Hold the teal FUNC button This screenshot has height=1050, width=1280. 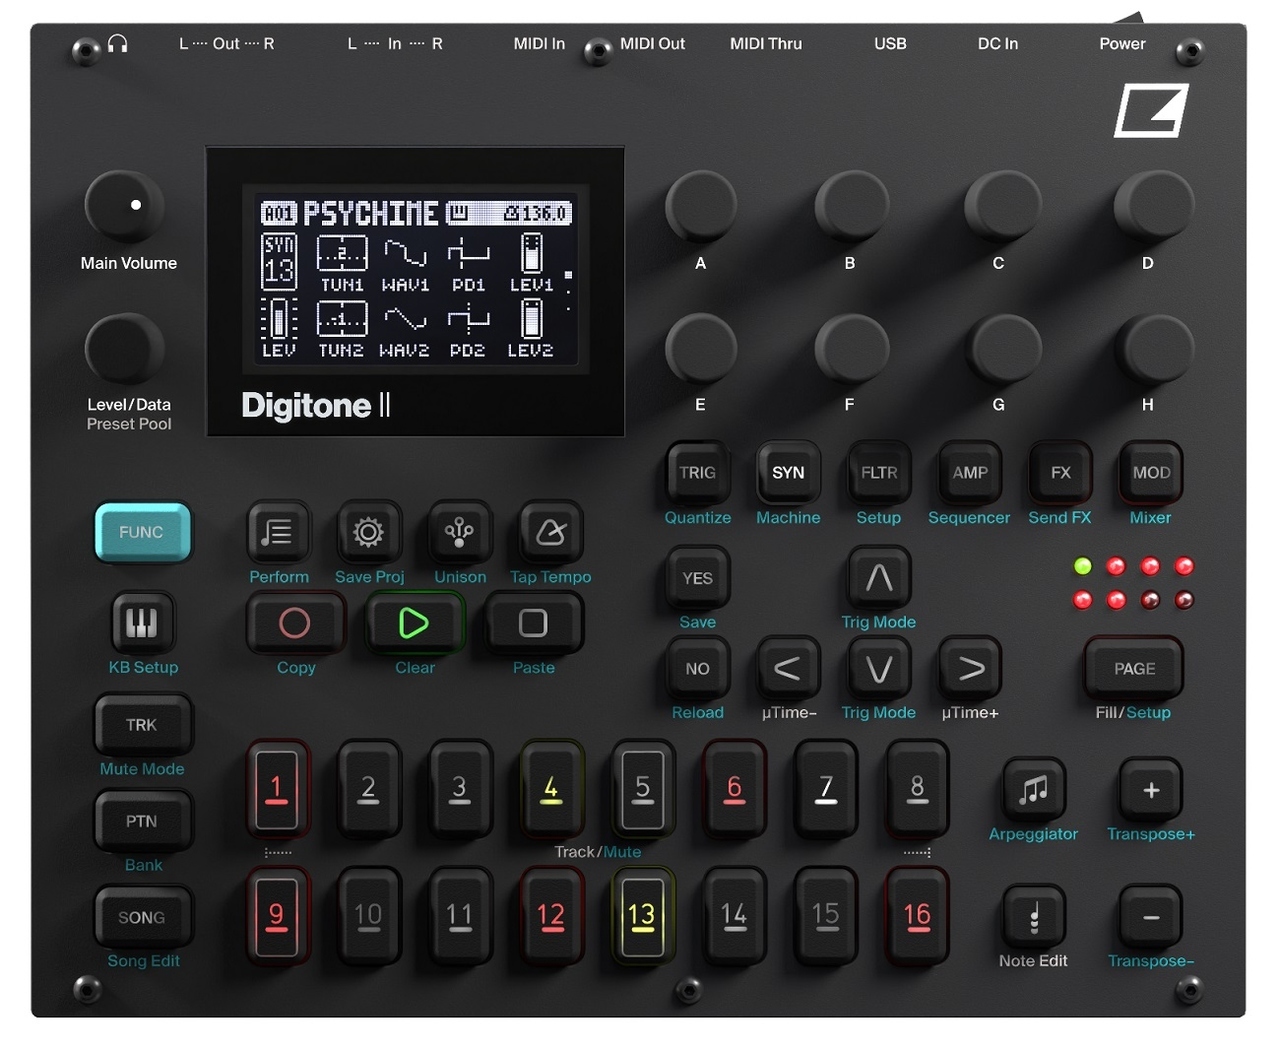click(x=142, y=532)
